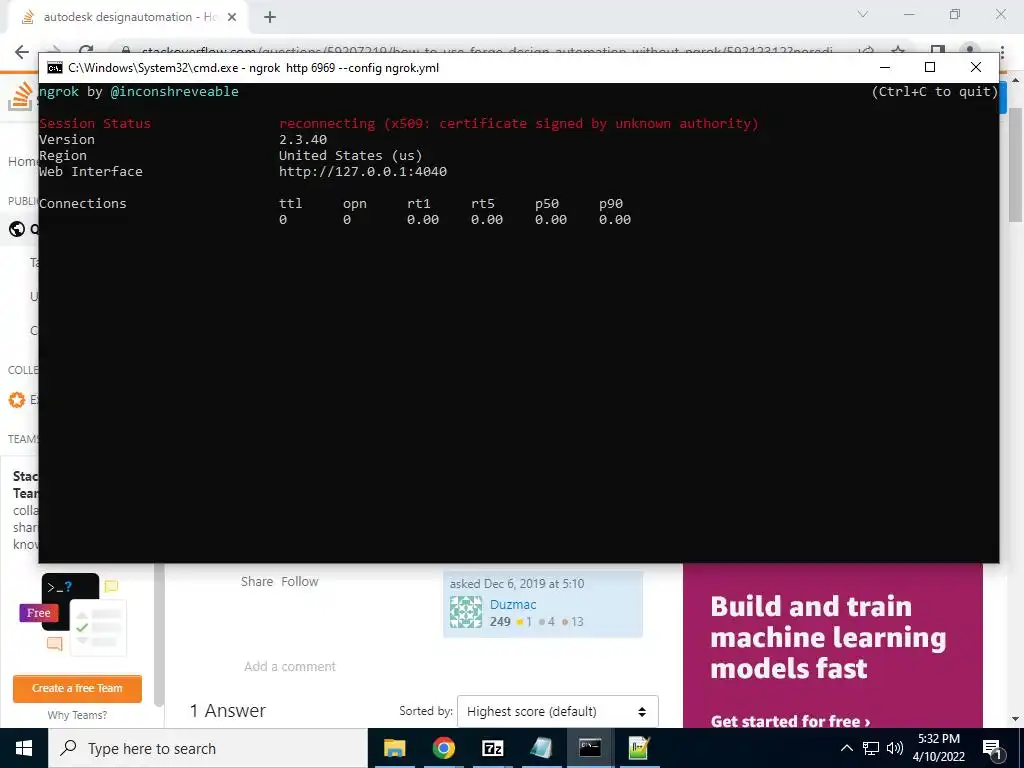Open network status tray icon
1024x768 pixels.
click(871, 748)
